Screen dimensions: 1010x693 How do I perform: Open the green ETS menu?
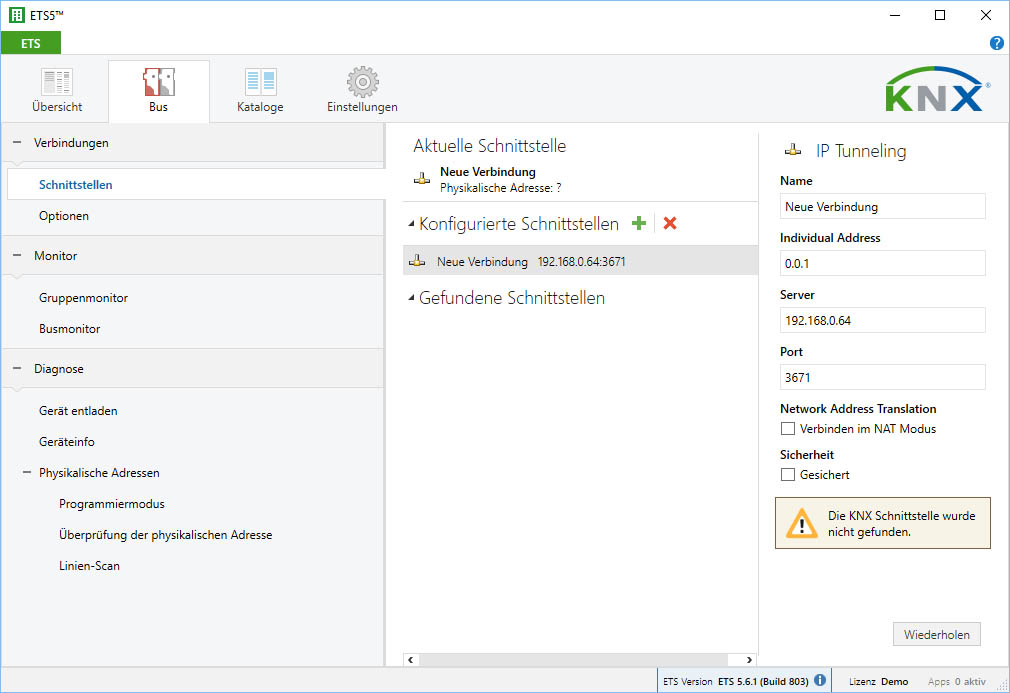point(31,43)
